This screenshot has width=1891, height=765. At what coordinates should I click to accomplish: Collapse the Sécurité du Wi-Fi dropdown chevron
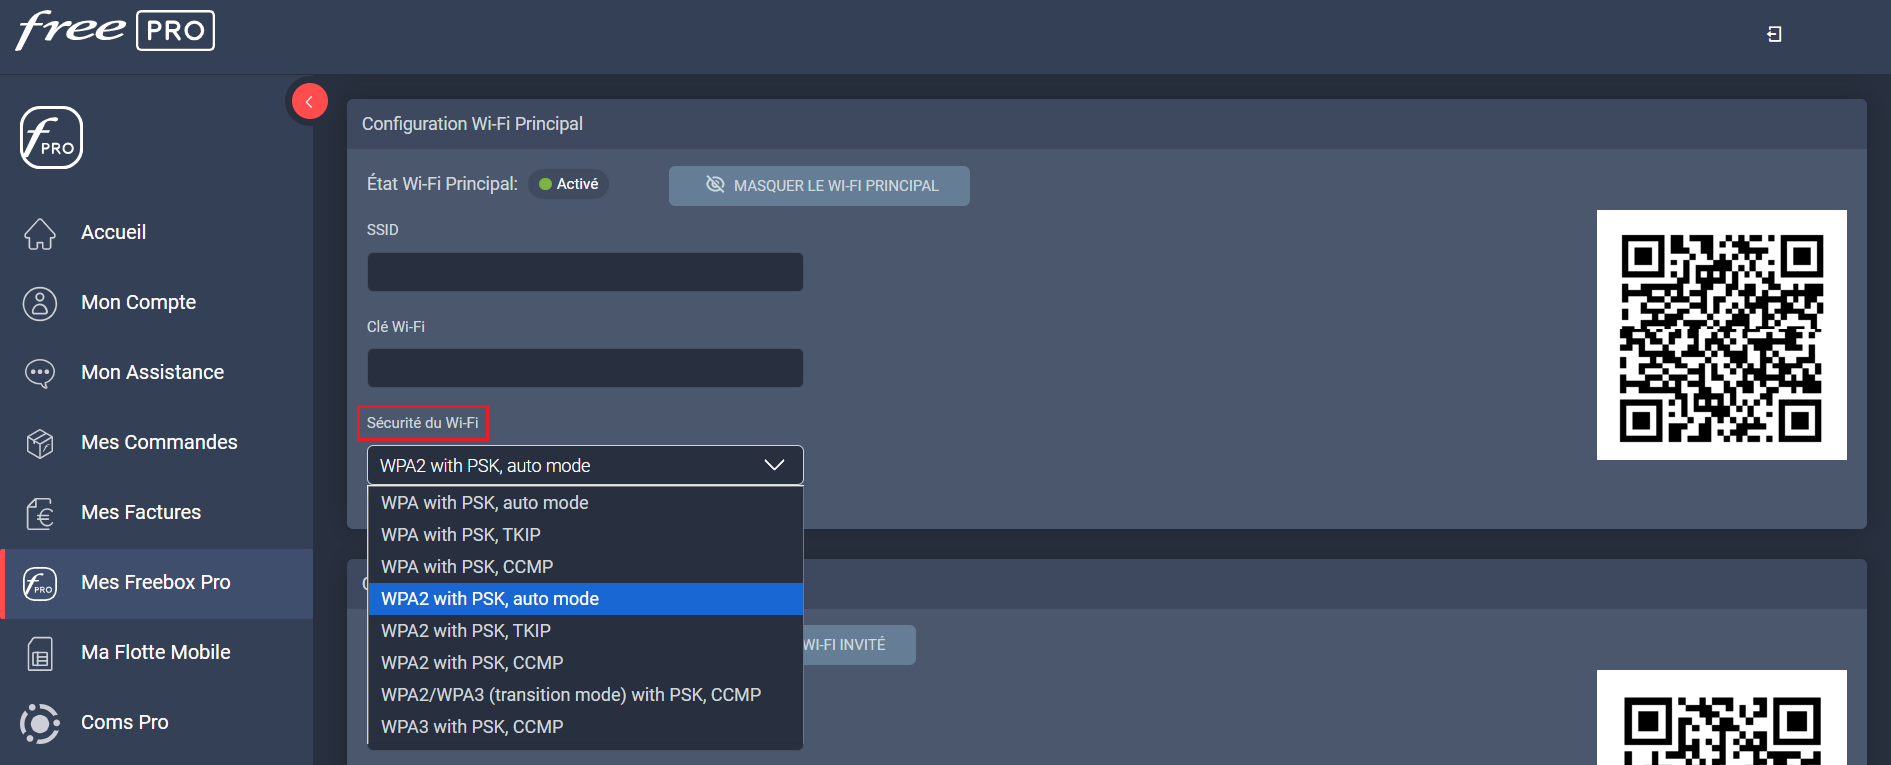(x=773, y=465)
